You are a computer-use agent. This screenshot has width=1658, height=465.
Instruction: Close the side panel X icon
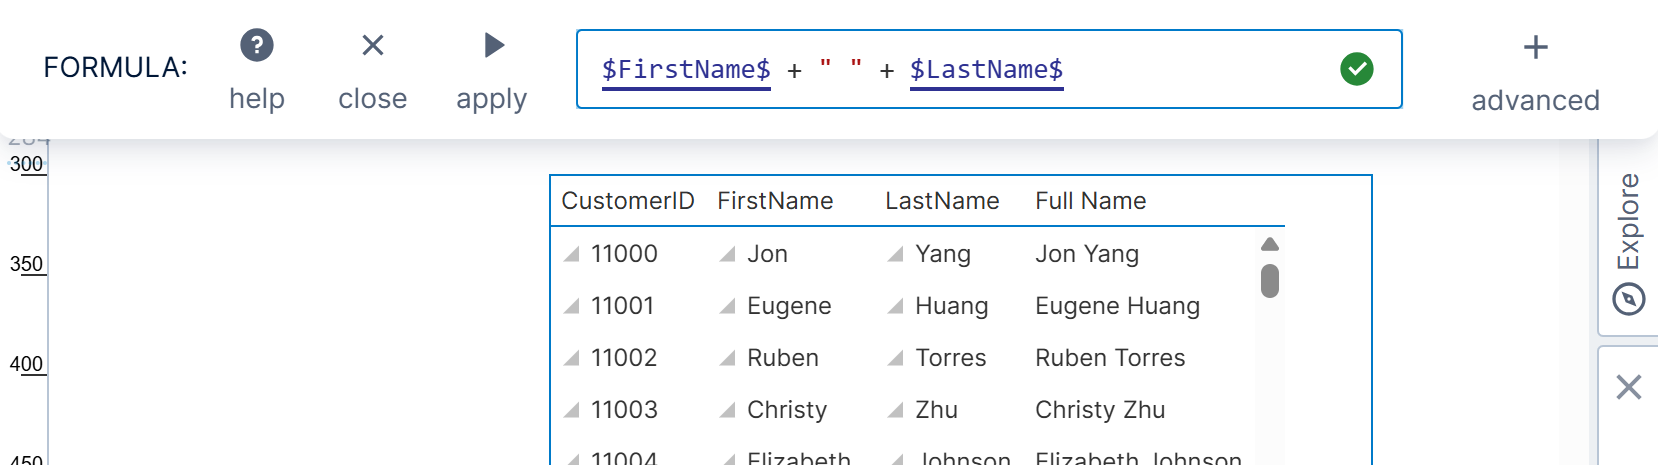pyautogui.click(x=1628, y=387)
